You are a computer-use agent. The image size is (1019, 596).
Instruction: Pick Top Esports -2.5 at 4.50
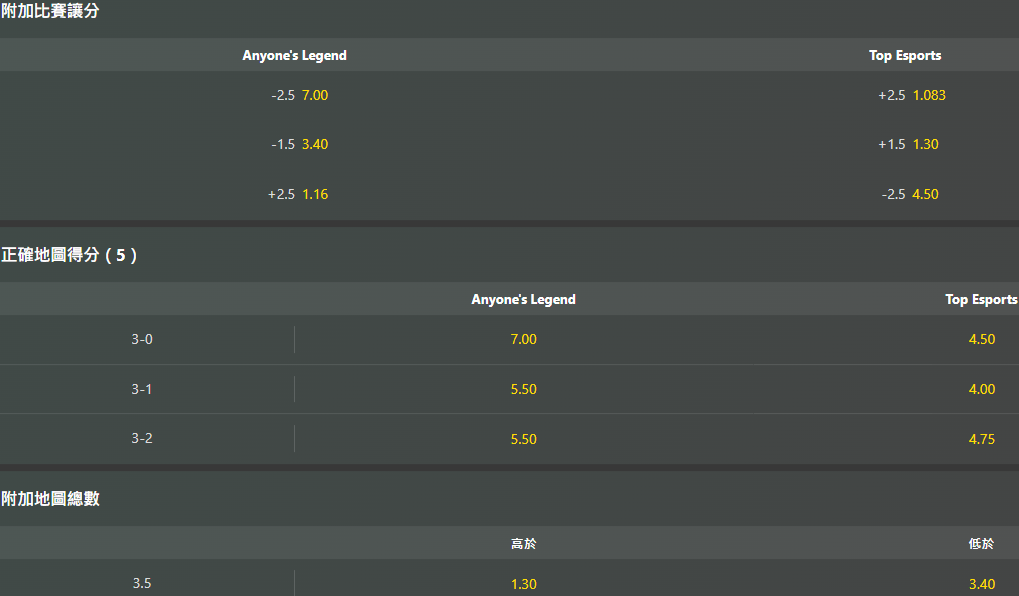[x=910, y=194]
